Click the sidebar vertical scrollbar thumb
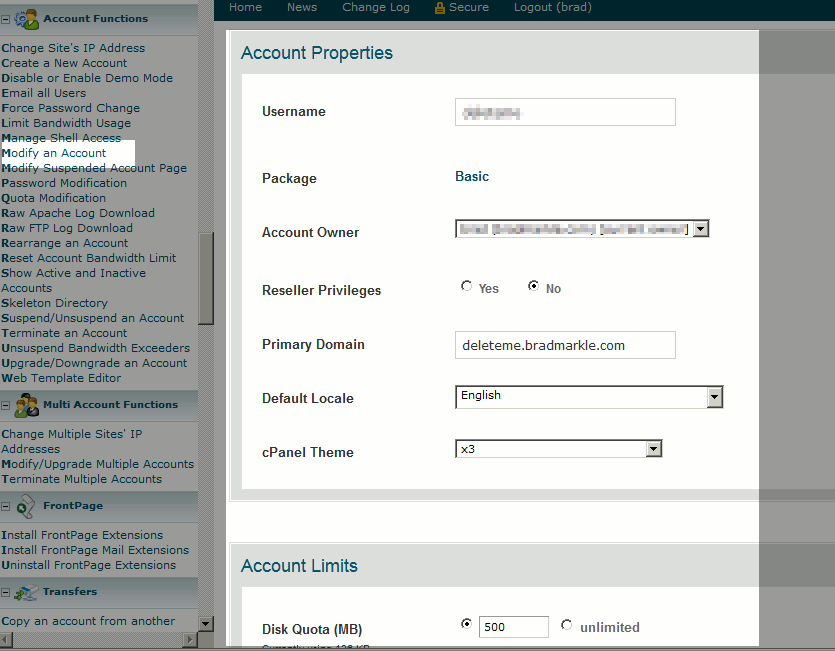This screenshot has width=835, height=651. [206, 278]
